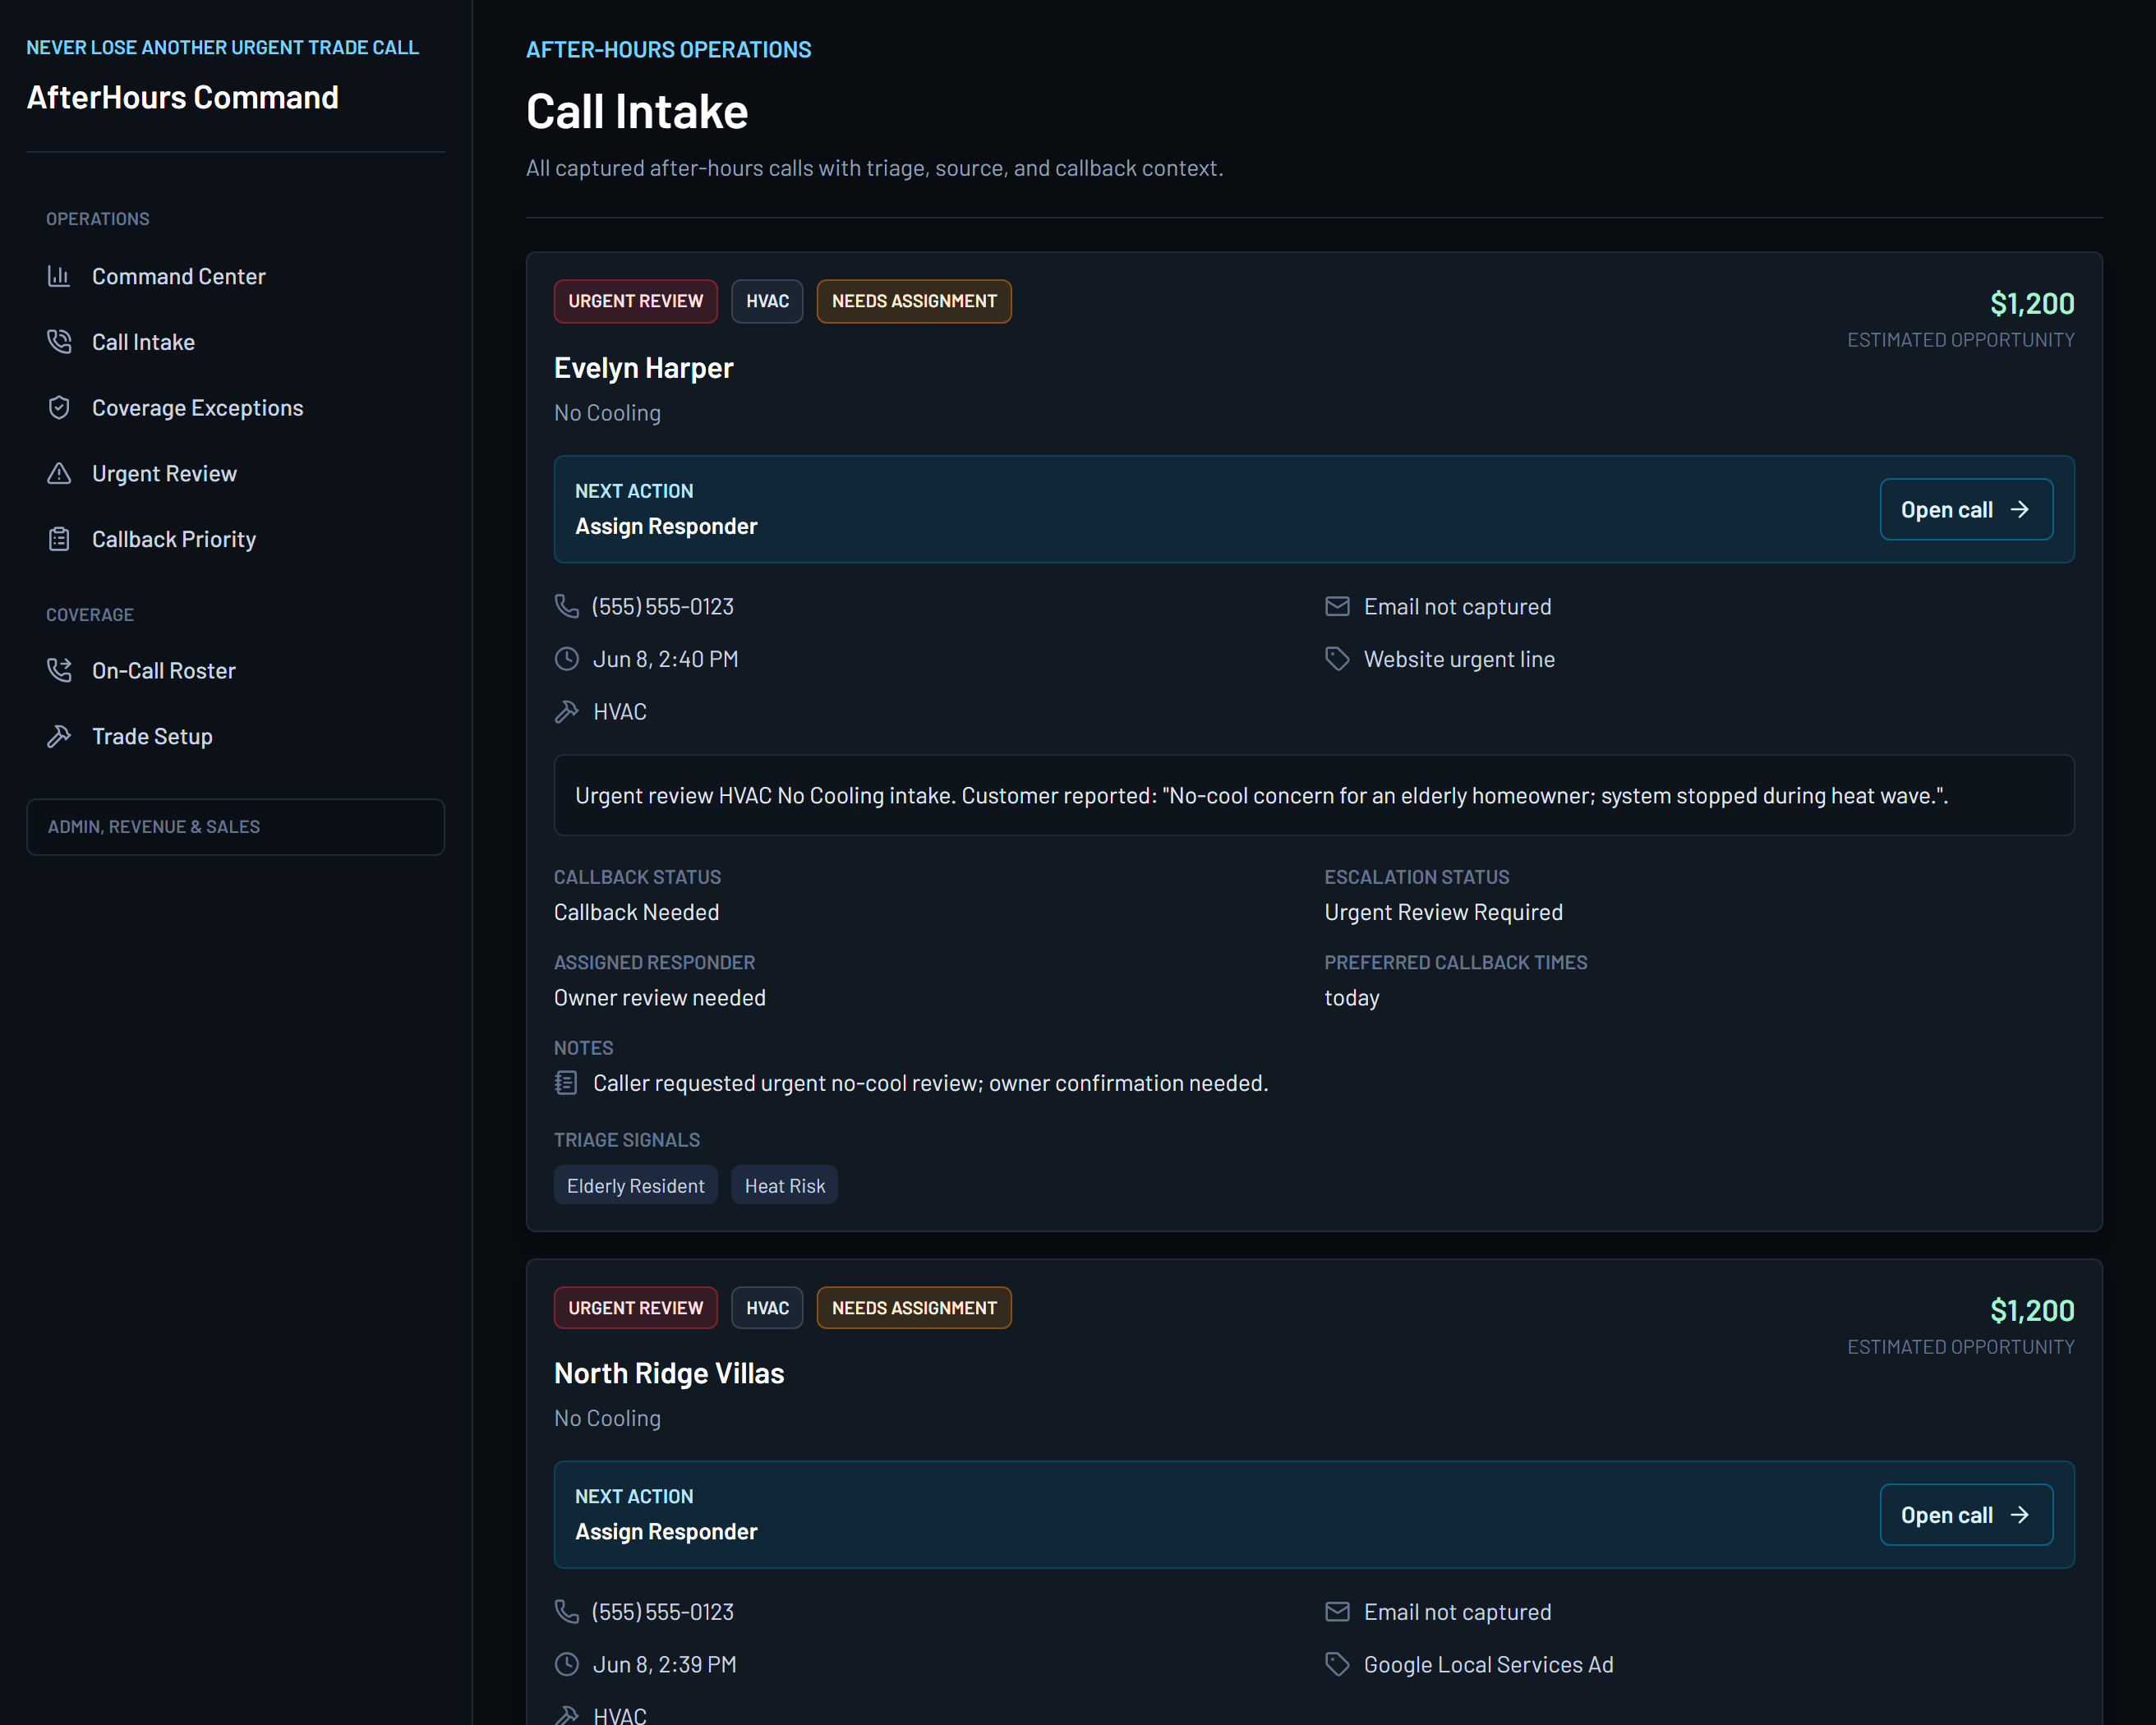Screen dimensions: 2156x1725
Task: Click 'today' preferred callback time
Action: 1351,997
